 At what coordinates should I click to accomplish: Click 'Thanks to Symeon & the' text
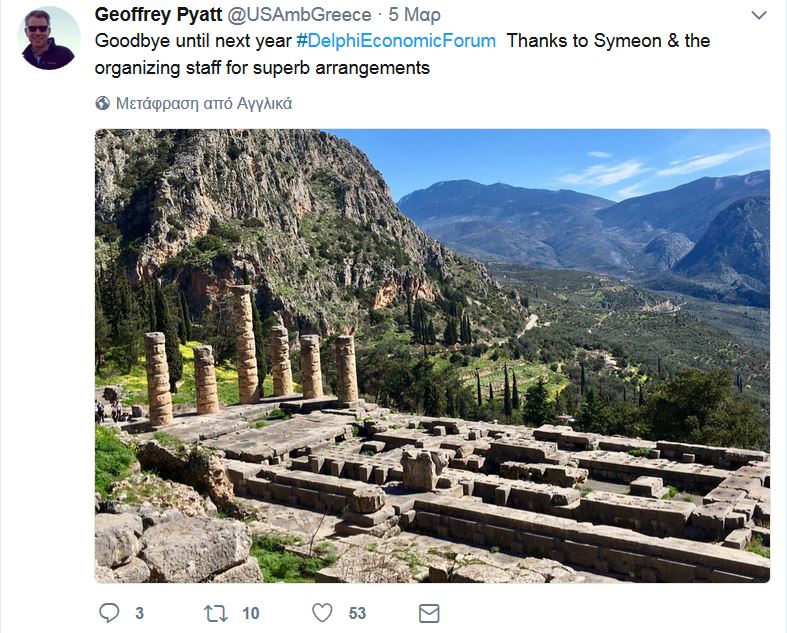[x=608, y=41]
